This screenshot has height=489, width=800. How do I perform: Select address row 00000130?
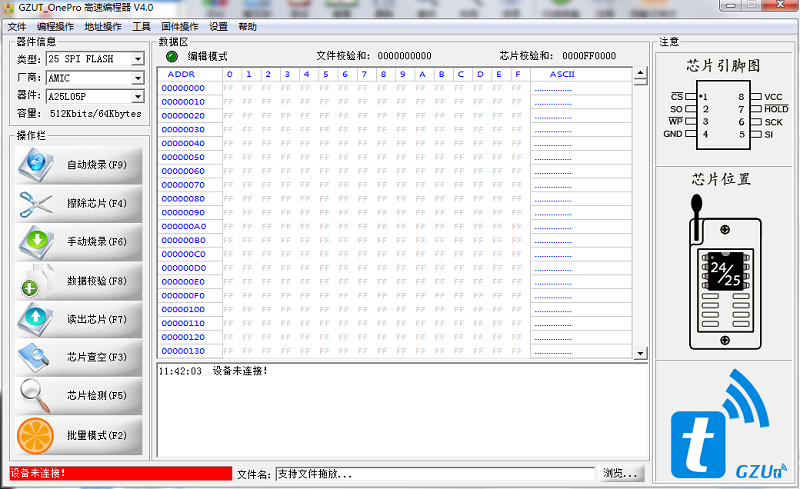[183, 351]
